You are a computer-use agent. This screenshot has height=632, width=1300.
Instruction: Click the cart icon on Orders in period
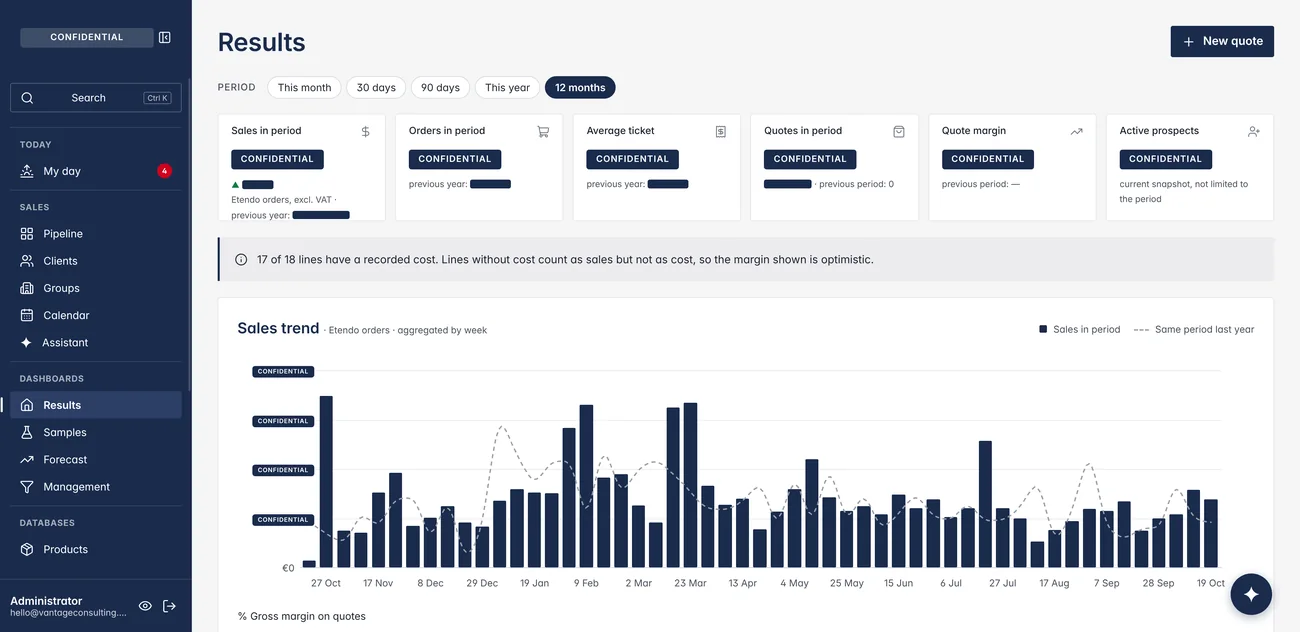[543, 131]
